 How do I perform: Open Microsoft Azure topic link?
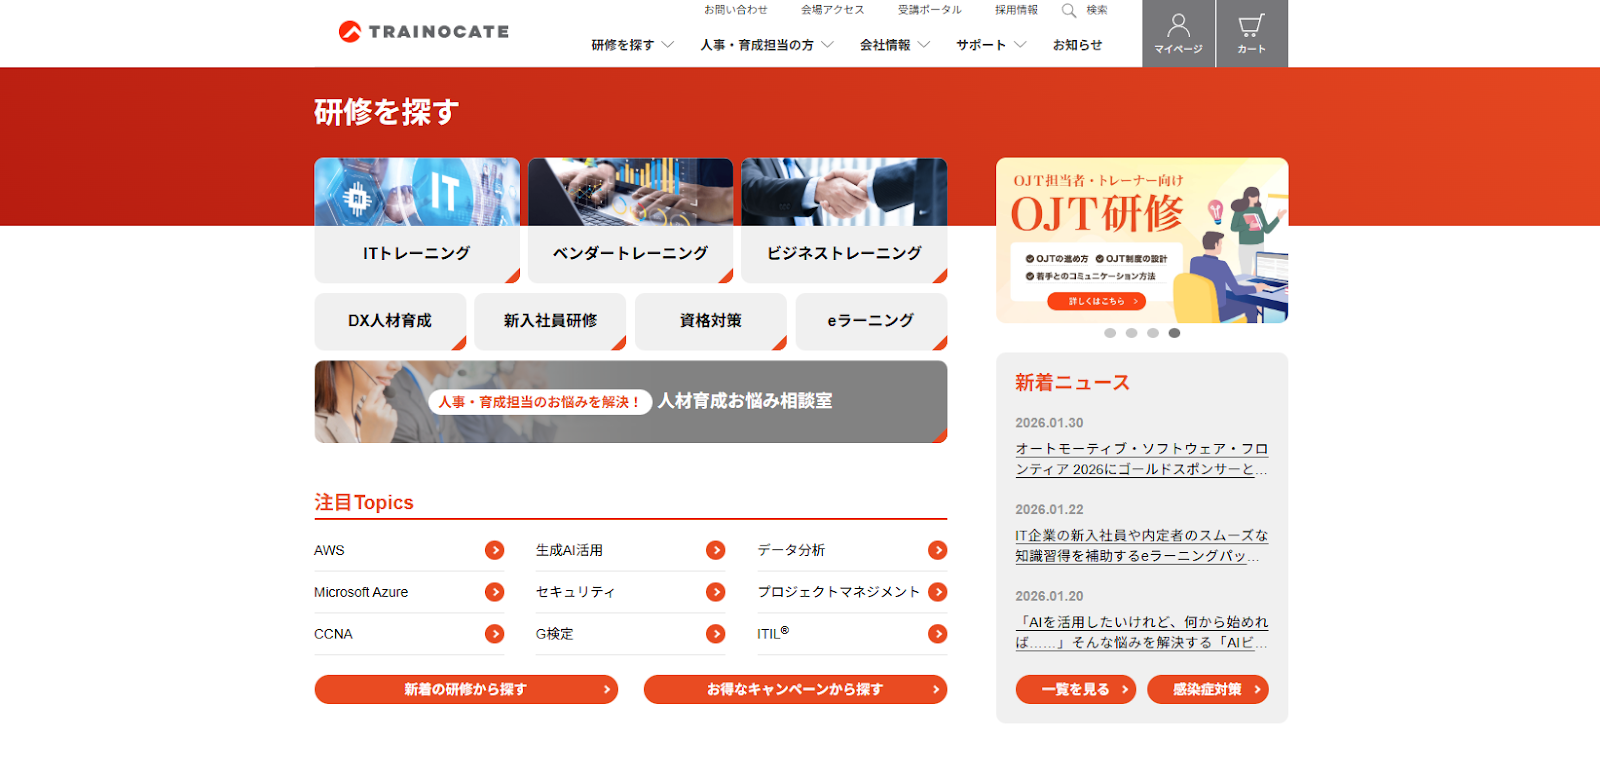click(x=361, y=592)
